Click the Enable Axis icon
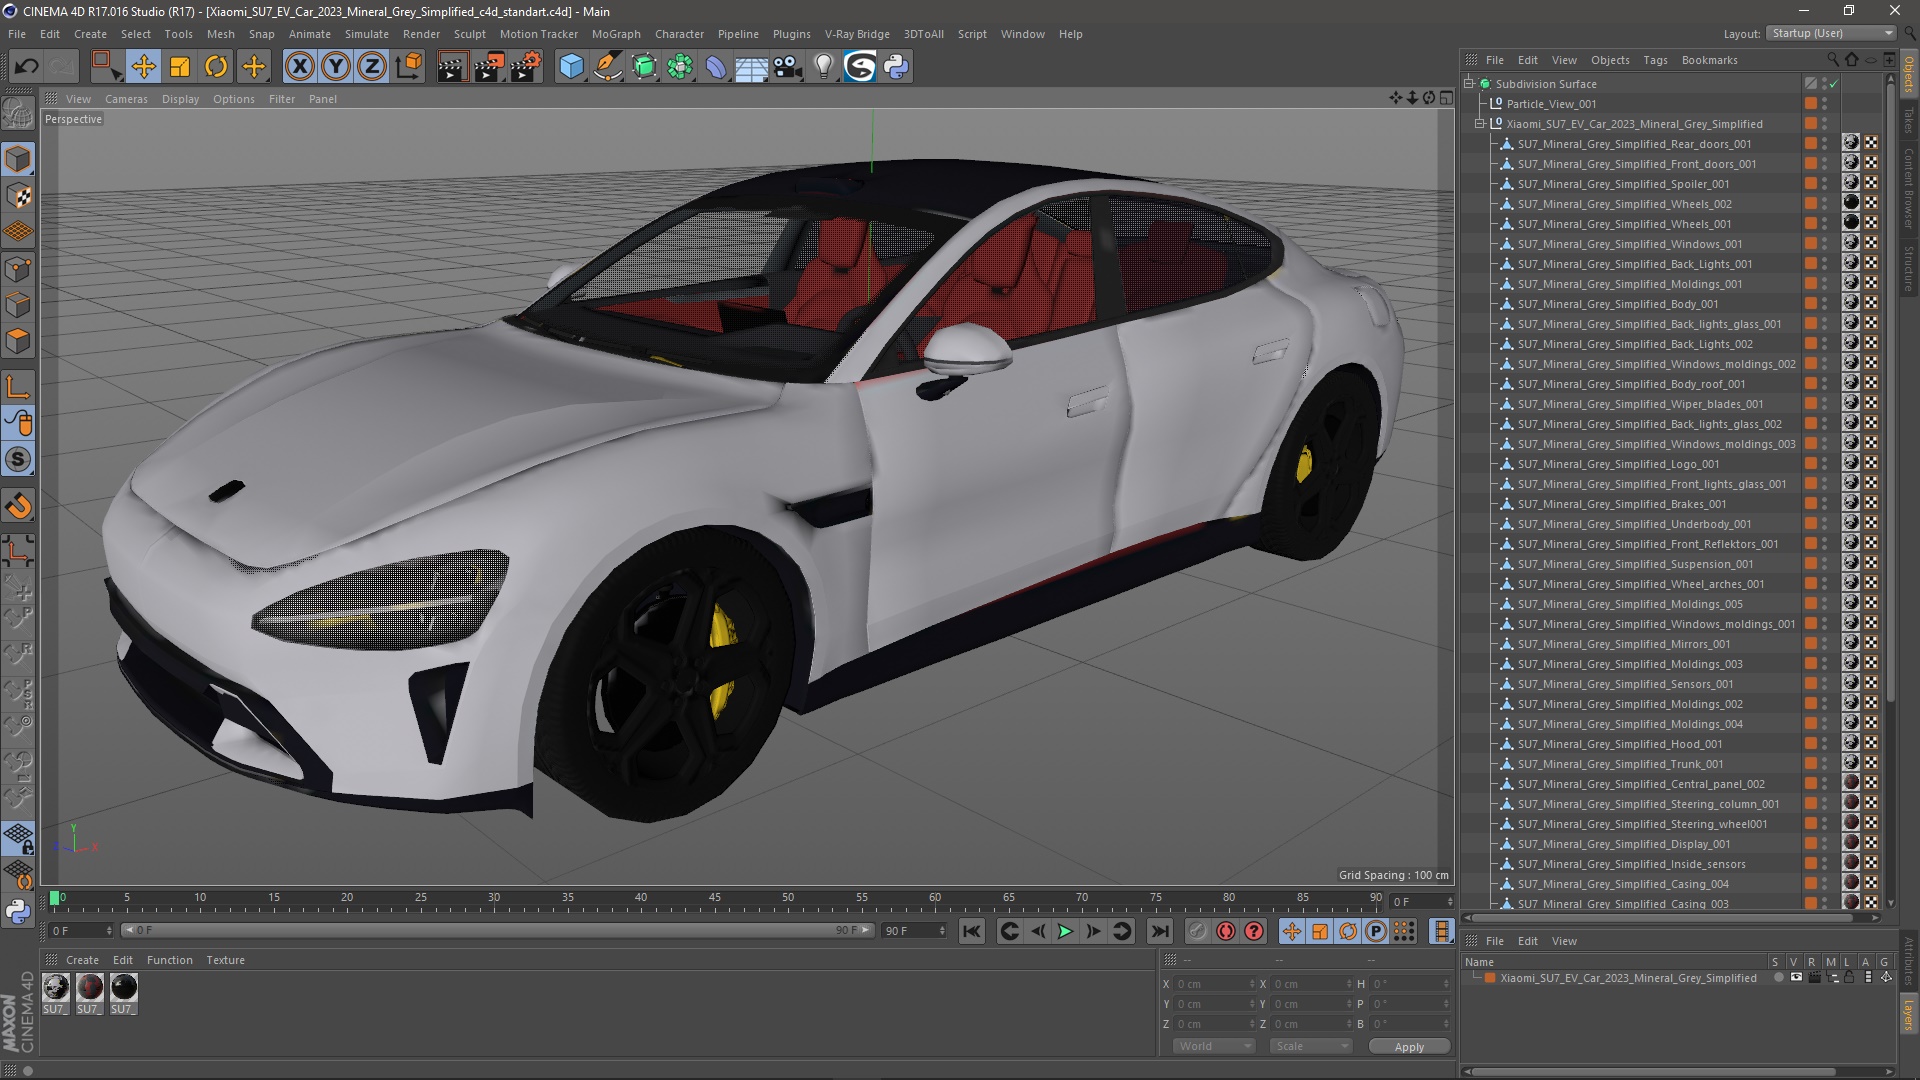1920x1080 pixels. (18, 387)
